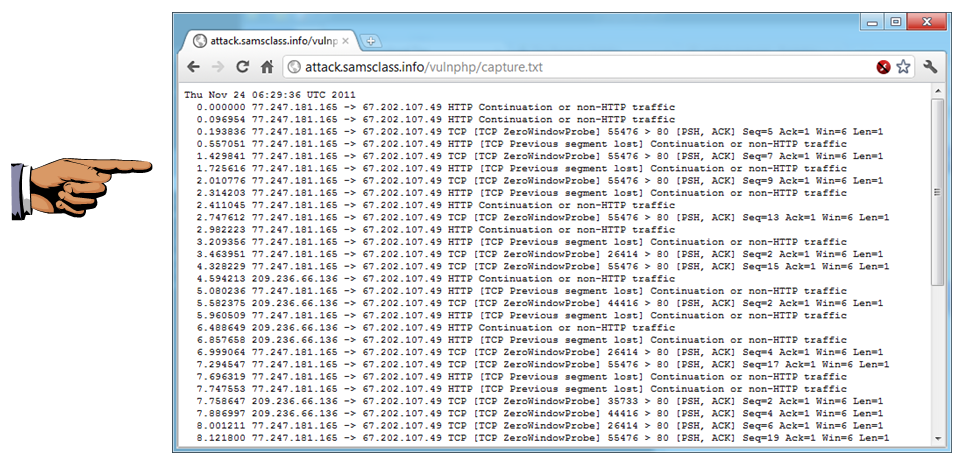Click the browser Back arrow
The width and height of the screenshot is (964, 468).
click(194, 67)
